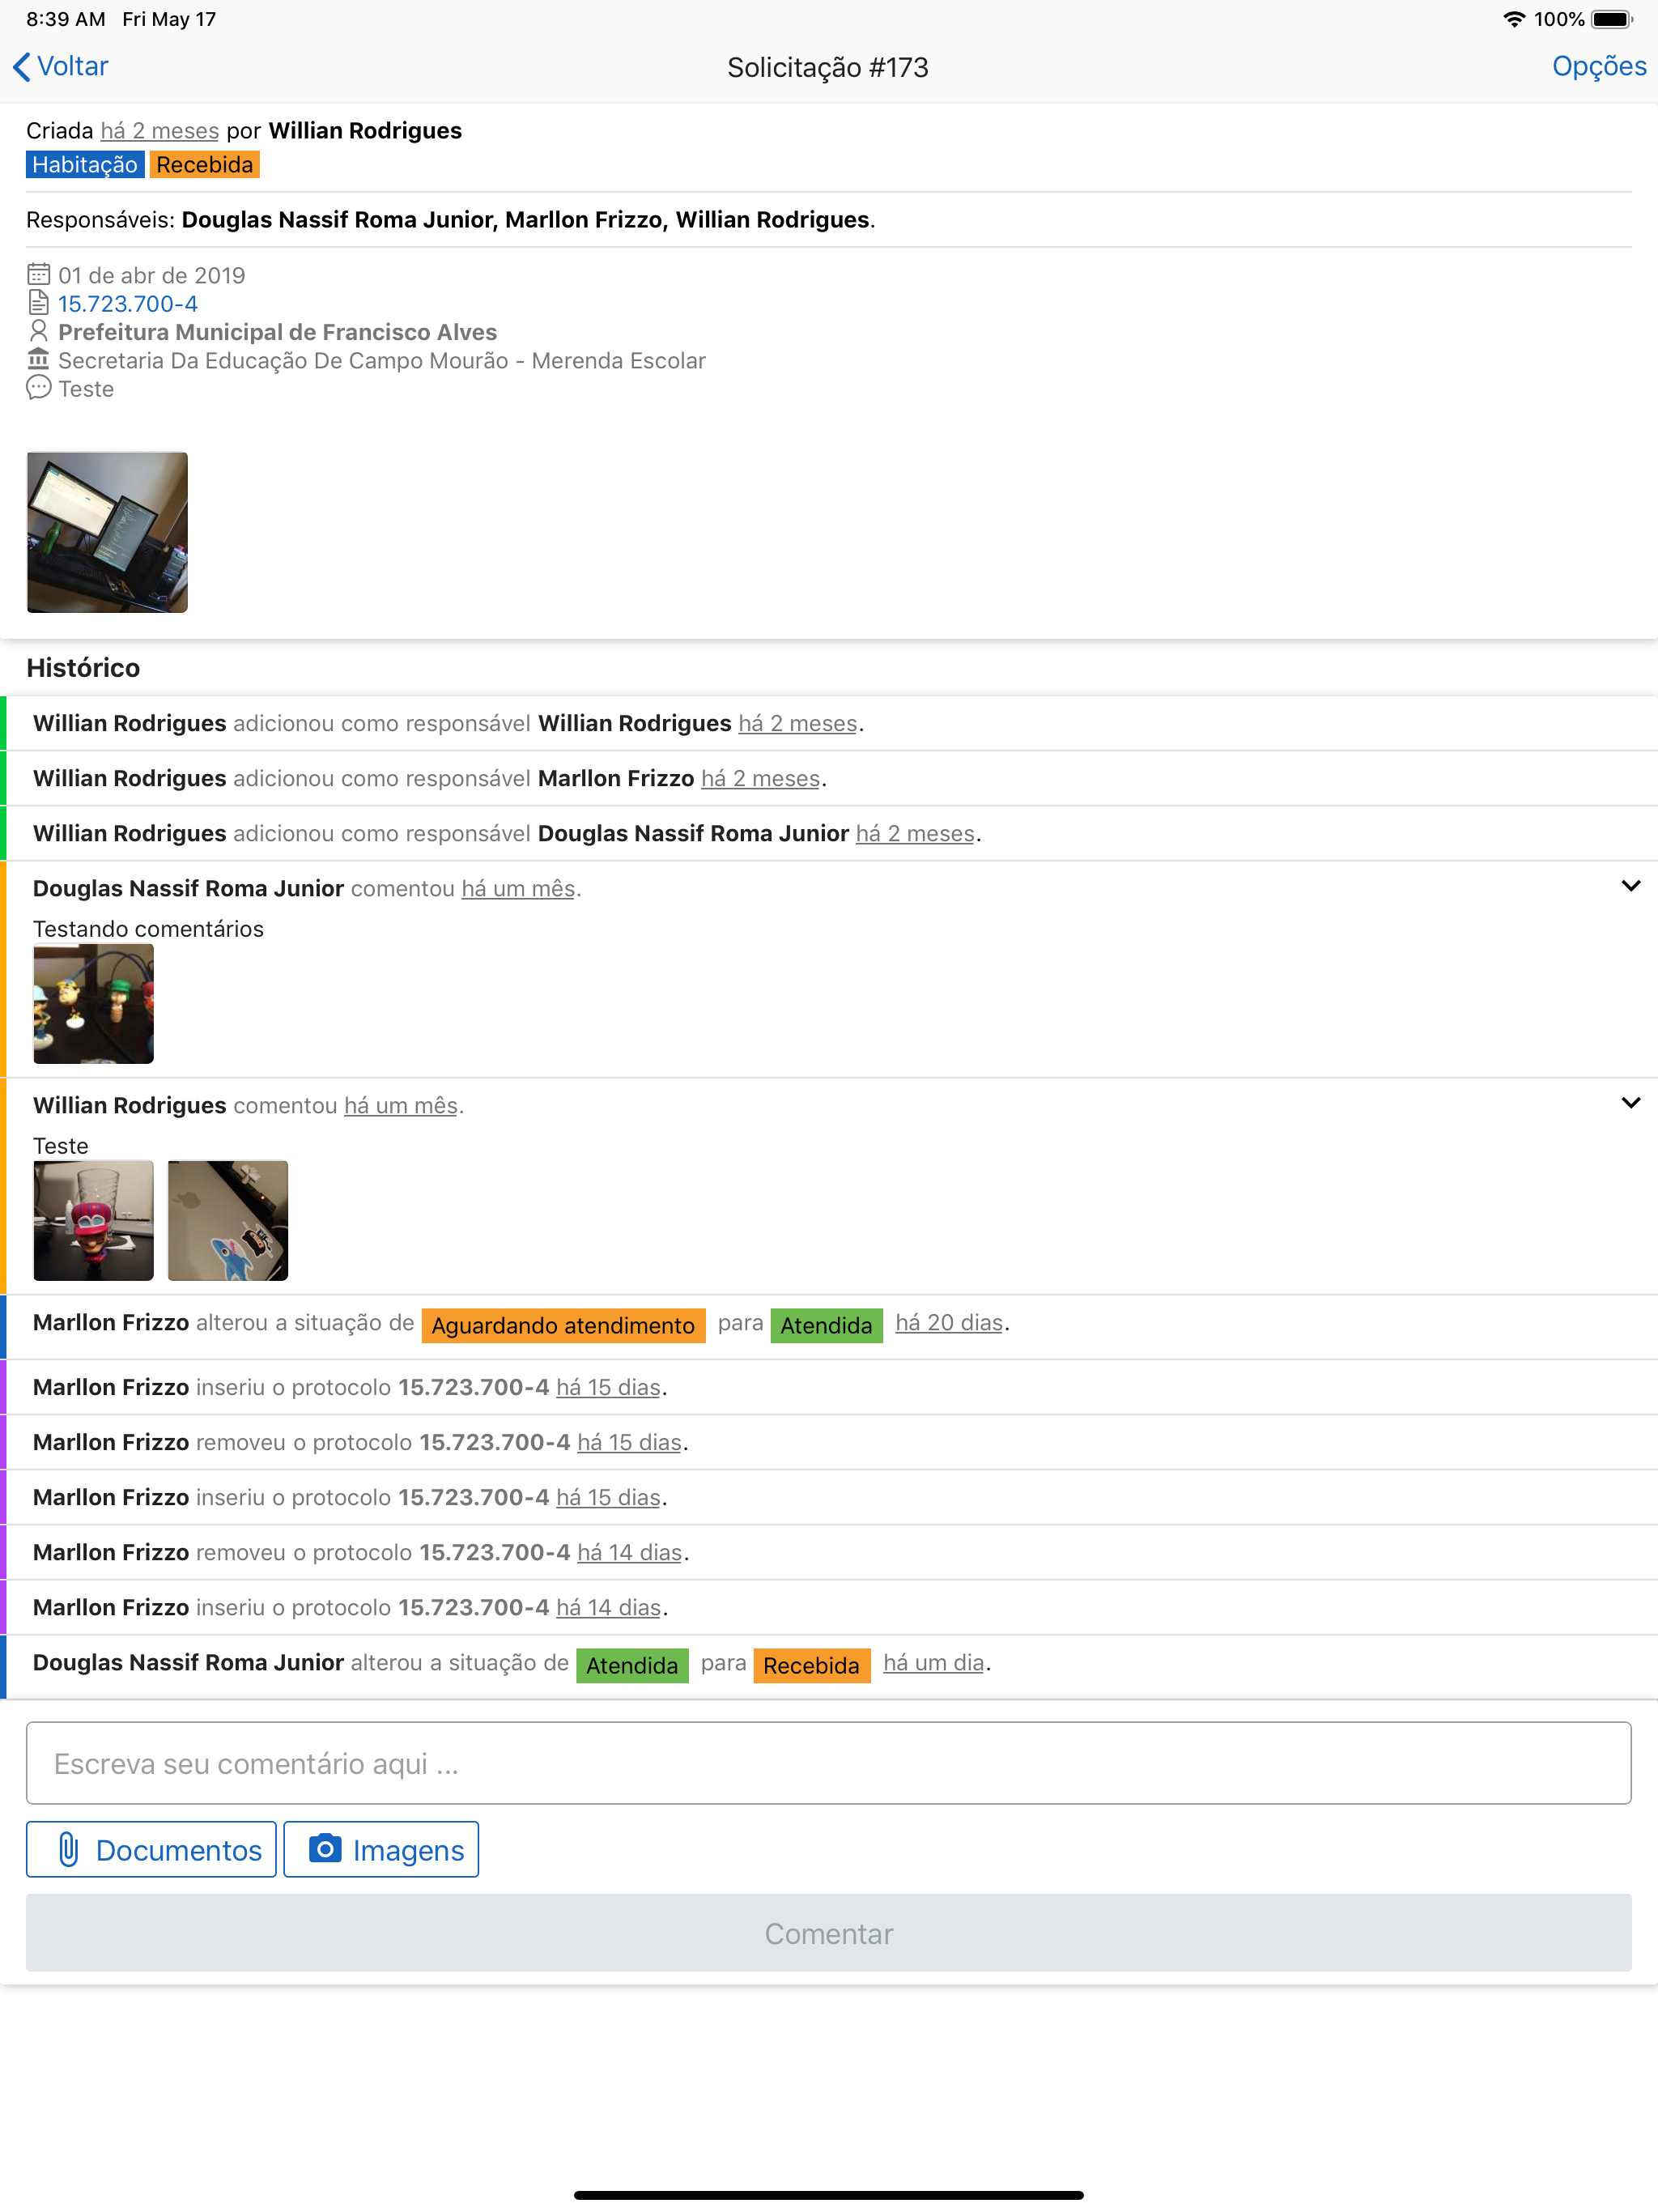Viewport: 1658px width, 2212px height.
Task: Open protocol link 15.723.700-4
Action: coord(128,304)
